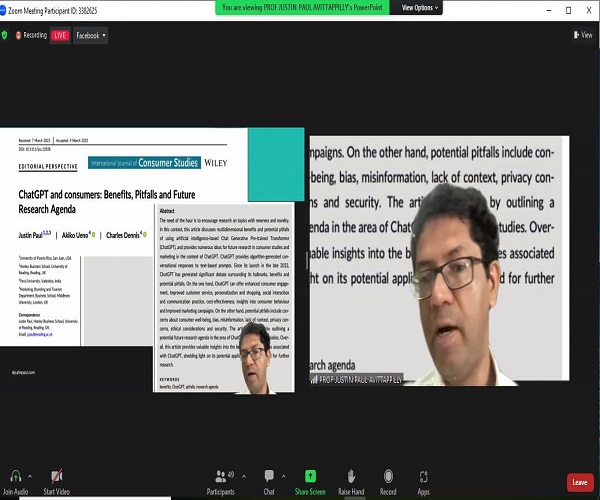The width and height of the screenshot is (600, 500).
Task: Maximize the Zoom window
Action: 569,10
